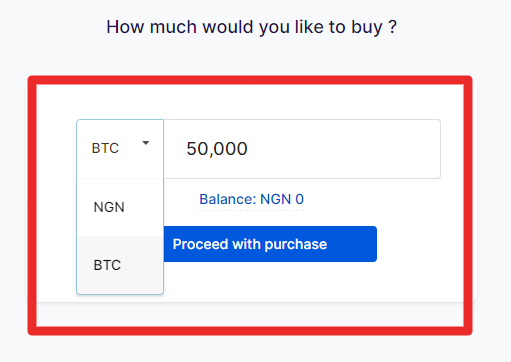The image size is (511, 362).
Task: Click empty space right of 50,000 in amount box
Action: point(343,149)
